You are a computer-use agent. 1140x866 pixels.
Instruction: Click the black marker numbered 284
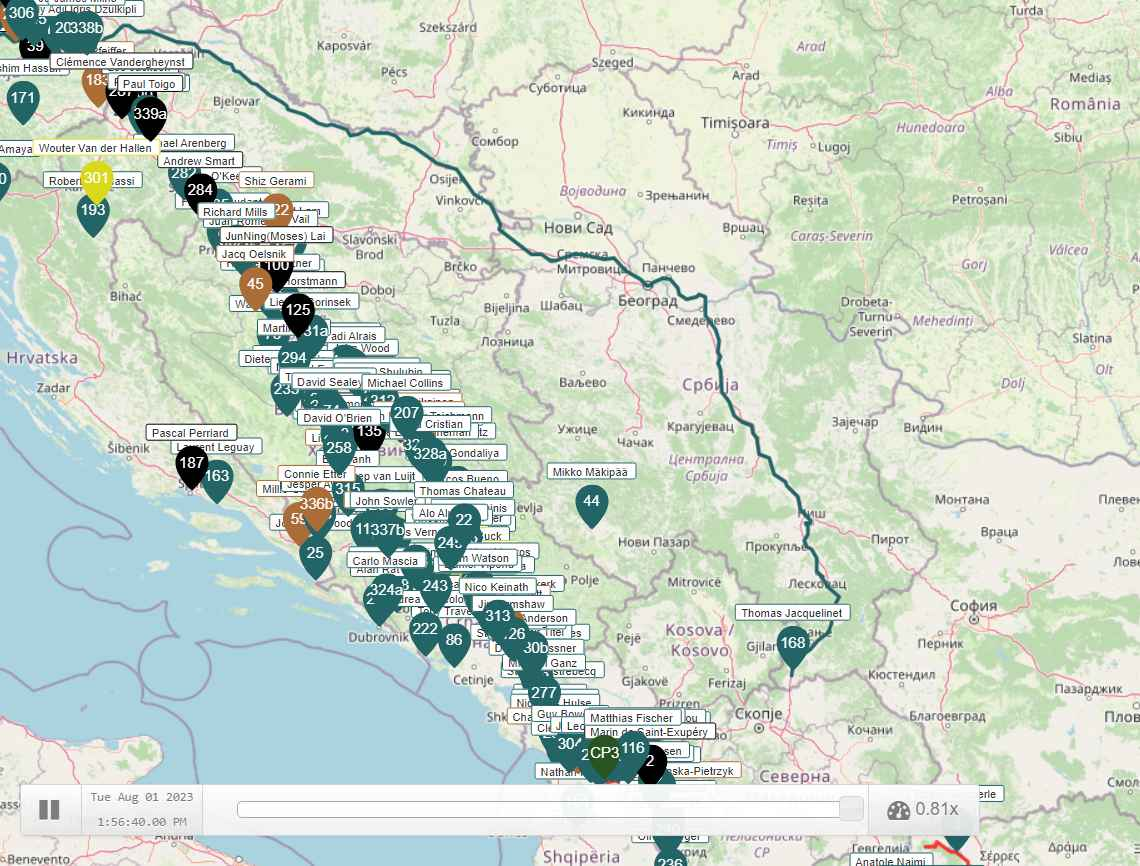(200, 190)
